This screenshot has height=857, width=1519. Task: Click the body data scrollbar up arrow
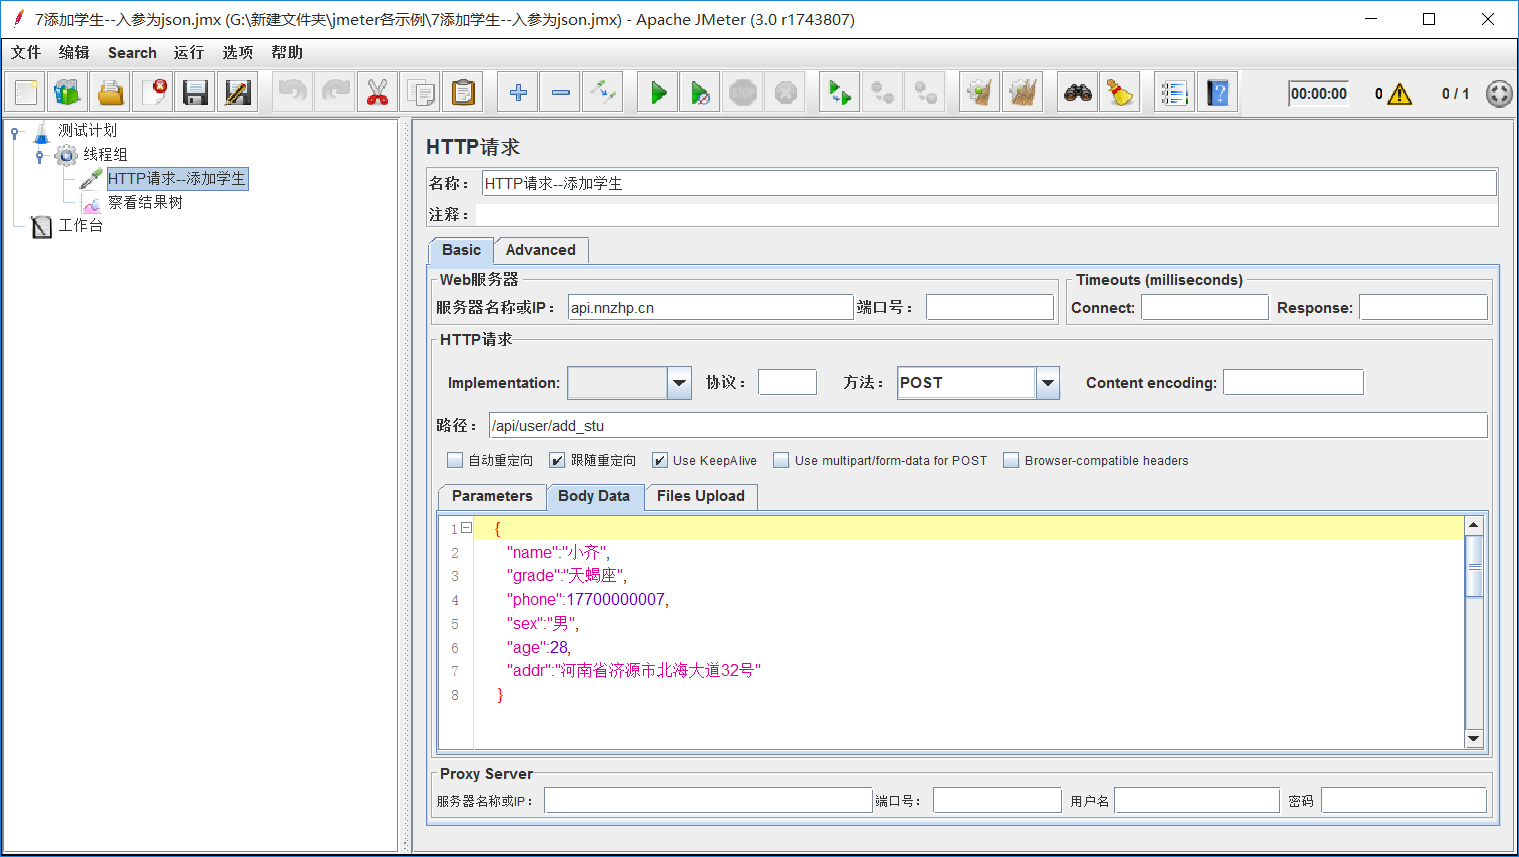tap(1473, 525)
